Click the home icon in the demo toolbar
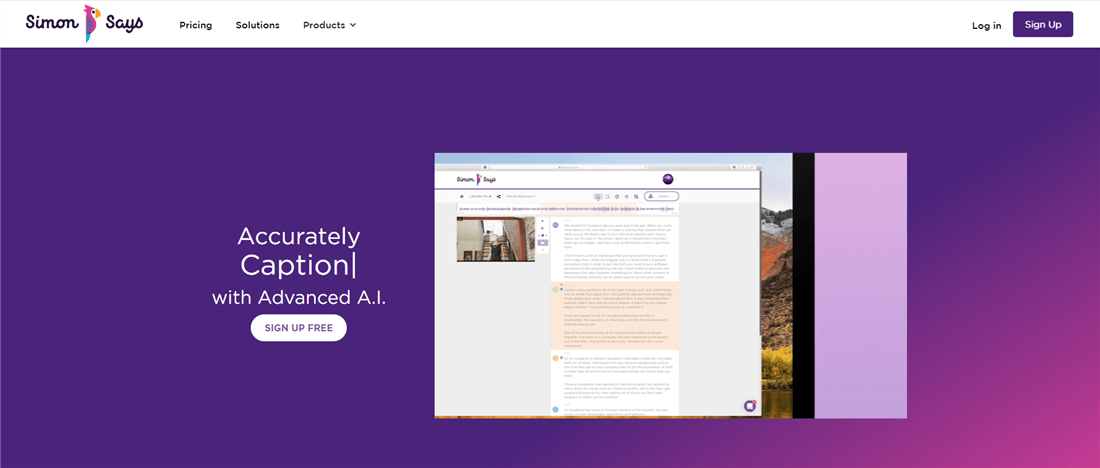The height and width of the screenshot is (468, 1100). click(x=461, y=196)
